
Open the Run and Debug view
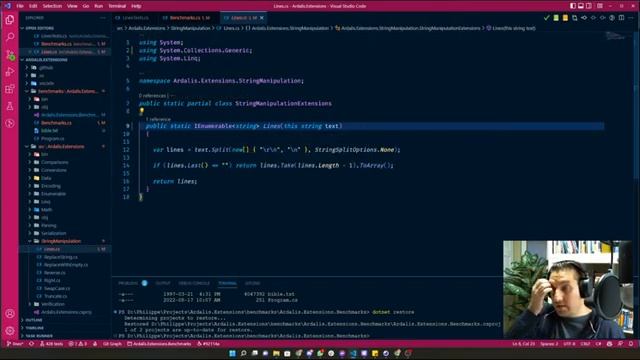[10, 72]
